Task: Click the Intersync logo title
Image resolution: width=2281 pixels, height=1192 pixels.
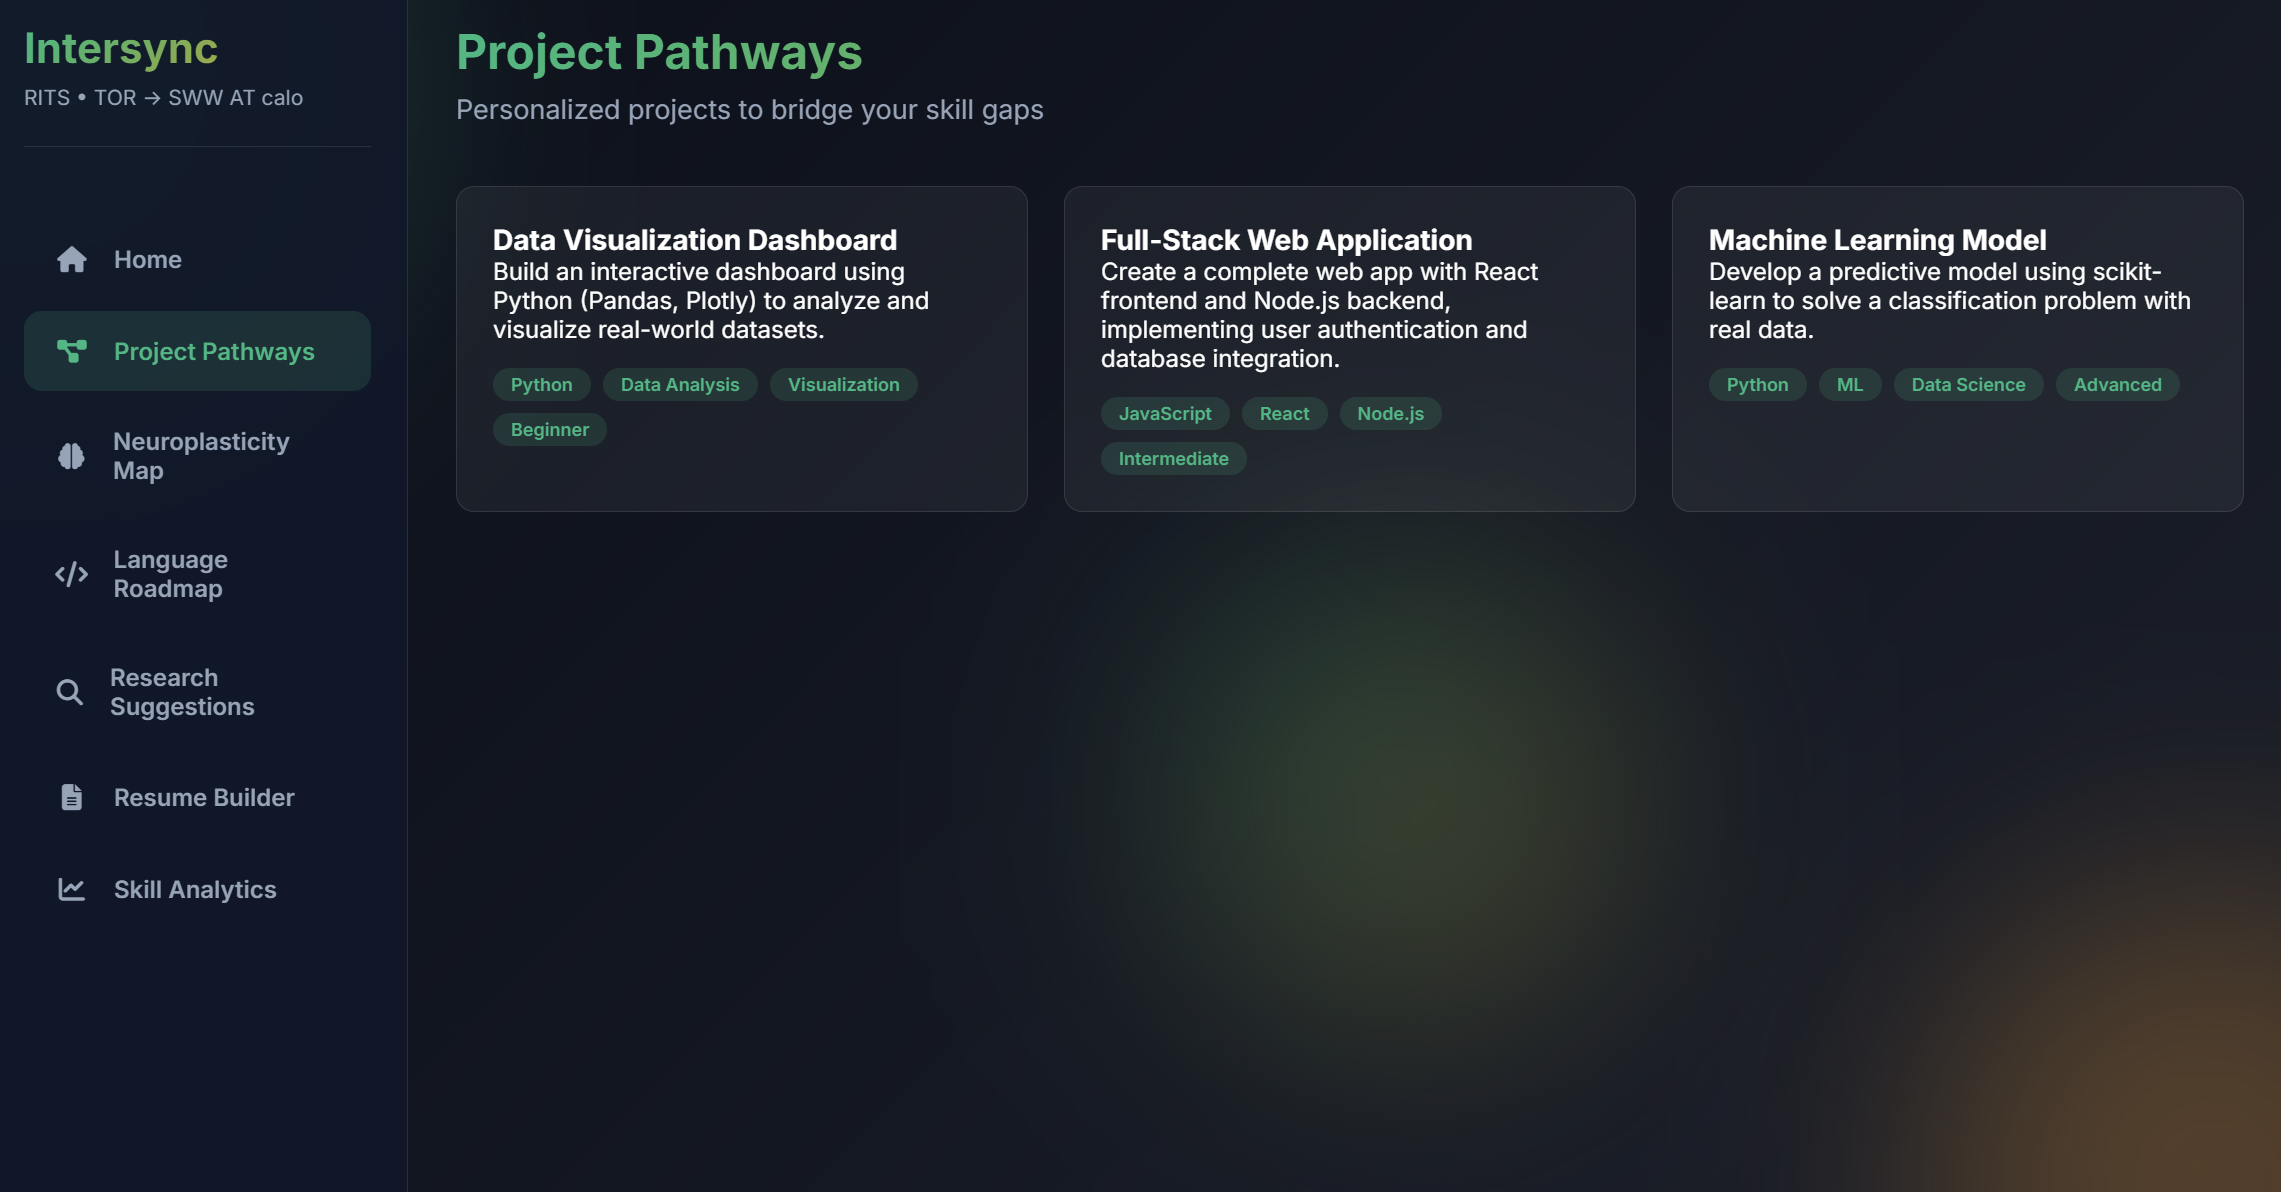Action: coord(121,49)
